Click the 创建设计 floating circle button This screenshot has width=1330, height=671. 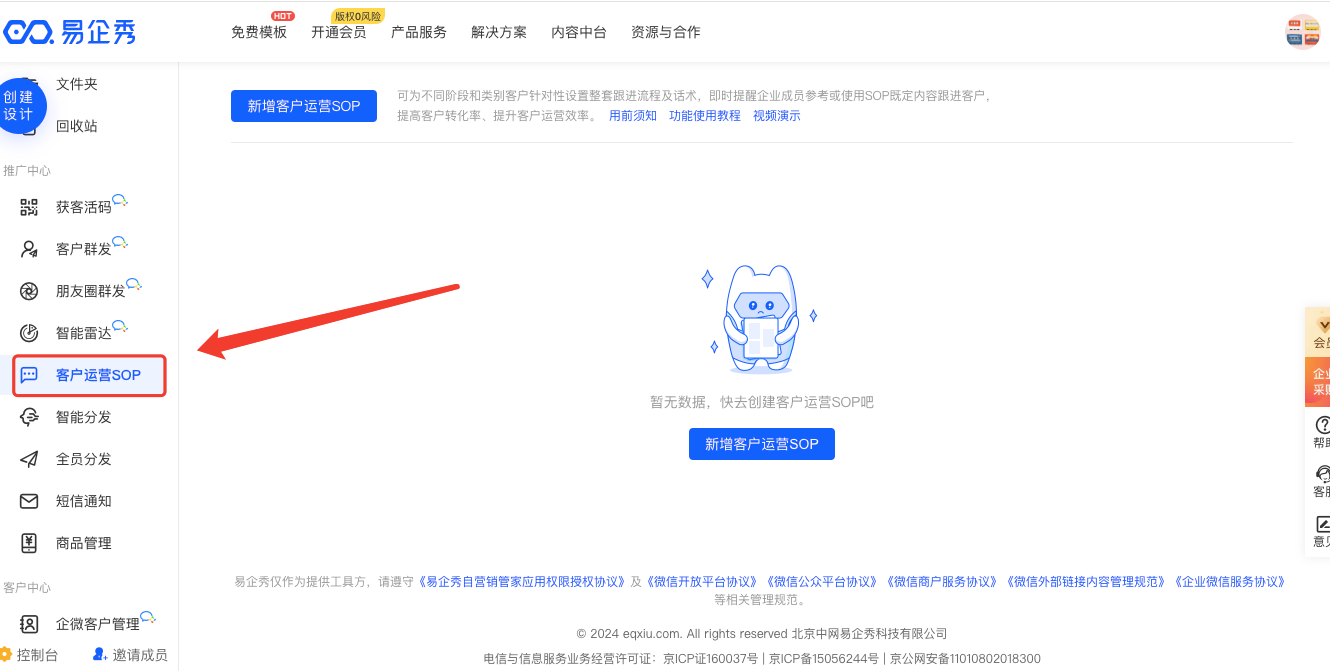click(x=19, y=105)
